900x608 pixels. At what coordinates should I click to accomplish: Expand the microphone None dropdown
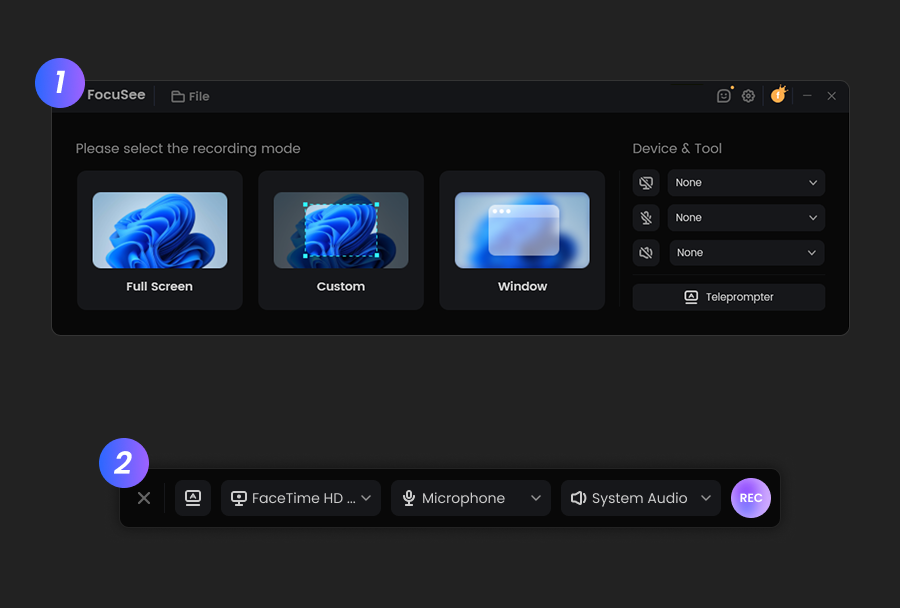tap(746, 218)
